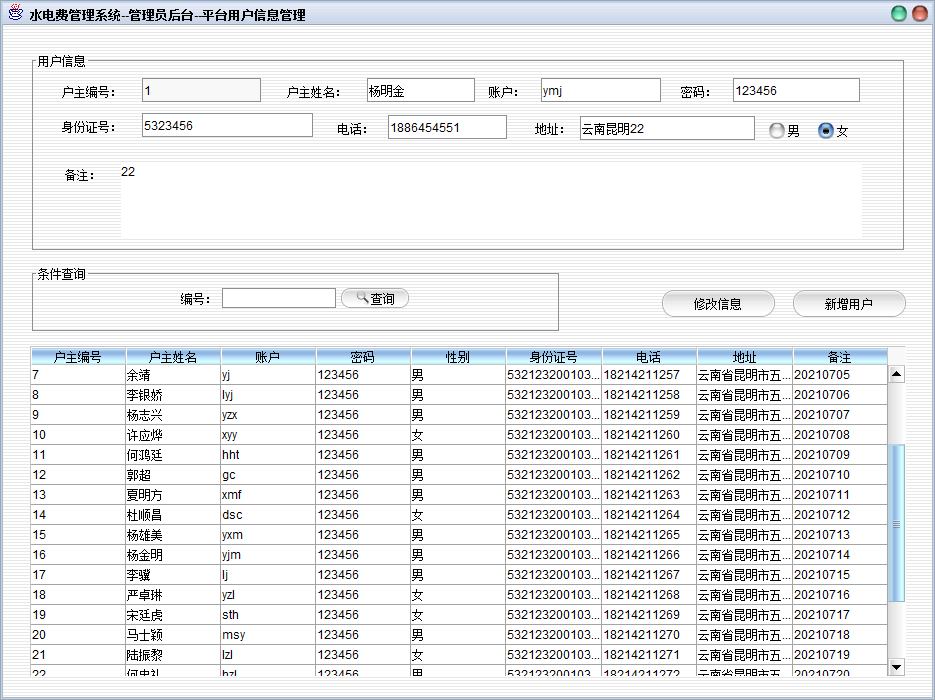
Task: Click the 备注 text area
Action: click(491, 200)
